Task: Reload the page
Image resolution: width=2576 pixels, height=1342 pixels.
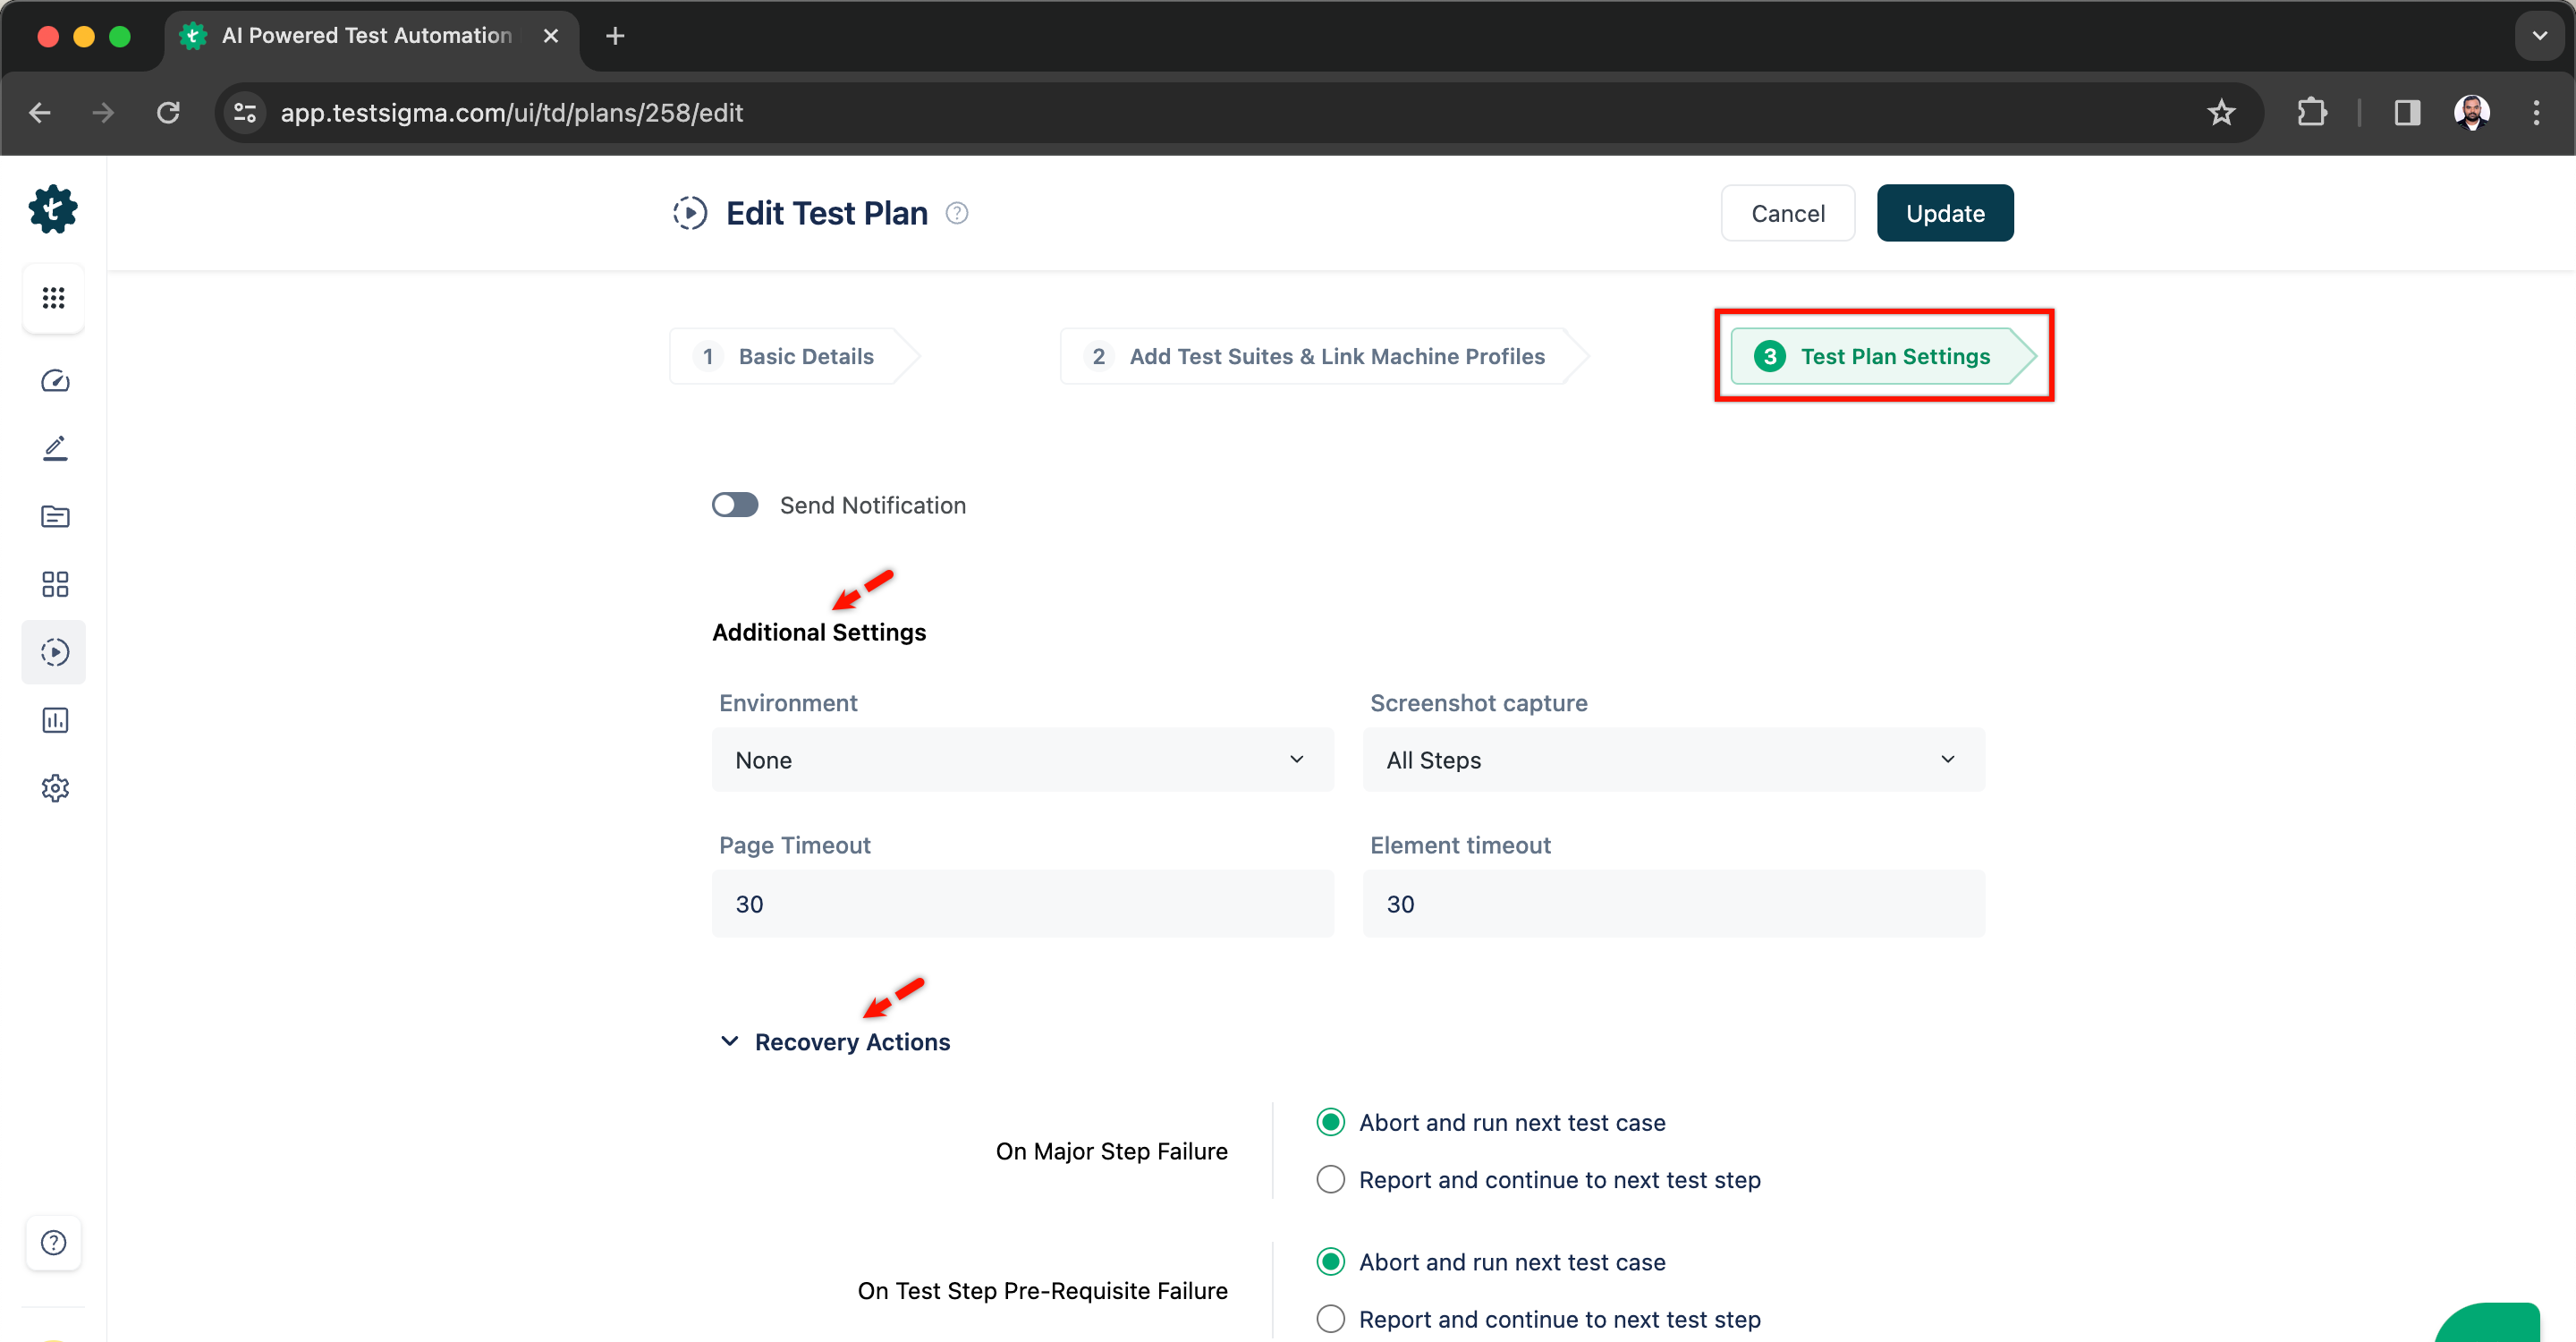Action: 168,113
